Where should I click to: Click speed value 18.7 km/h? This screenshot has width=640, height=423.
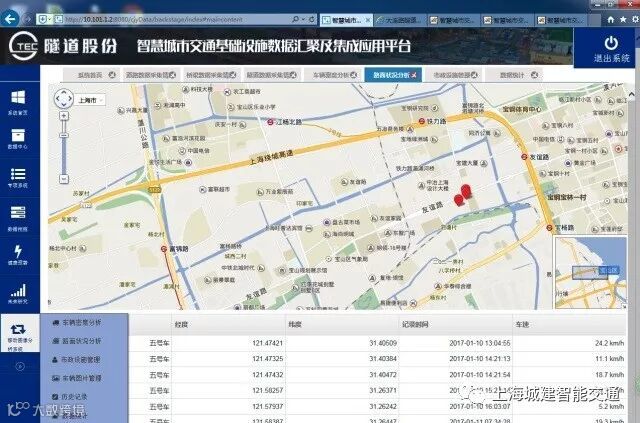(609, 374)
